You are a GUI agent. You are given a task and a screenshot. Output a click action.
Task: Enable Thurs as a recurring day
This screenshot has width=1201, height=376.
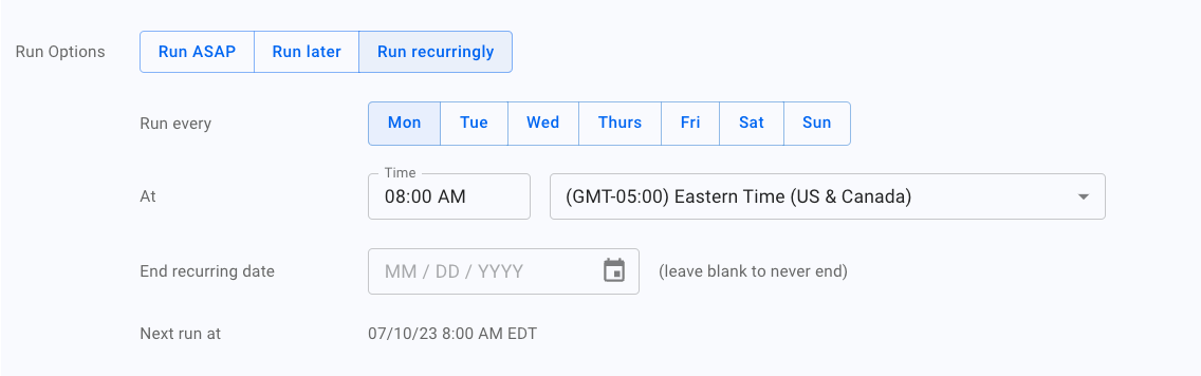(620, 123)
